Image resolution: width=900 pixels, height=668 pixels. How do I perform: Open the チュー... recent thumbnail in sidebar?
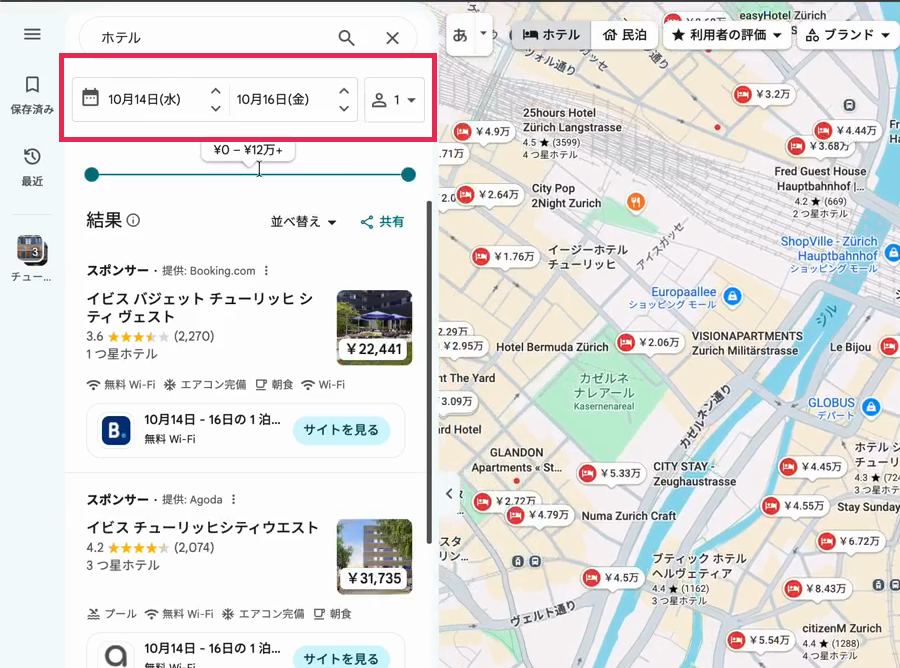(x=32, y=259)
